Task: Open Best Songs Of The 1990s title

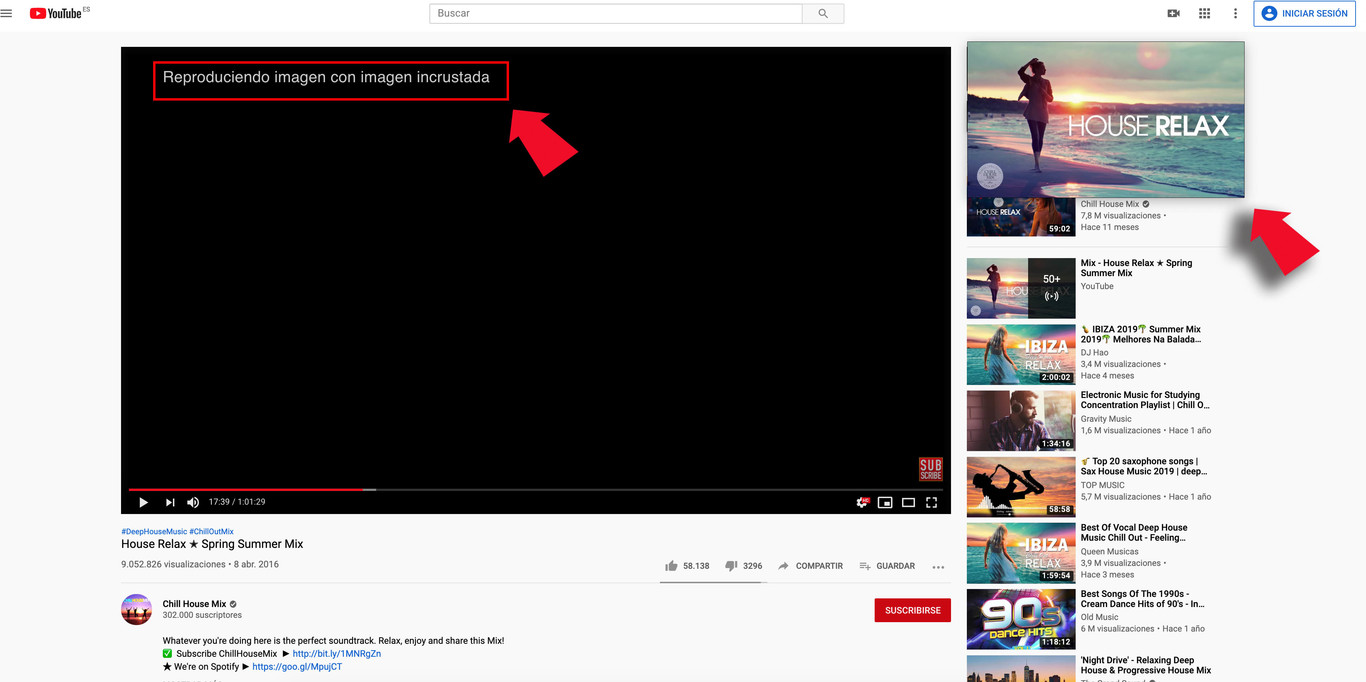Action: (1142, 598)
